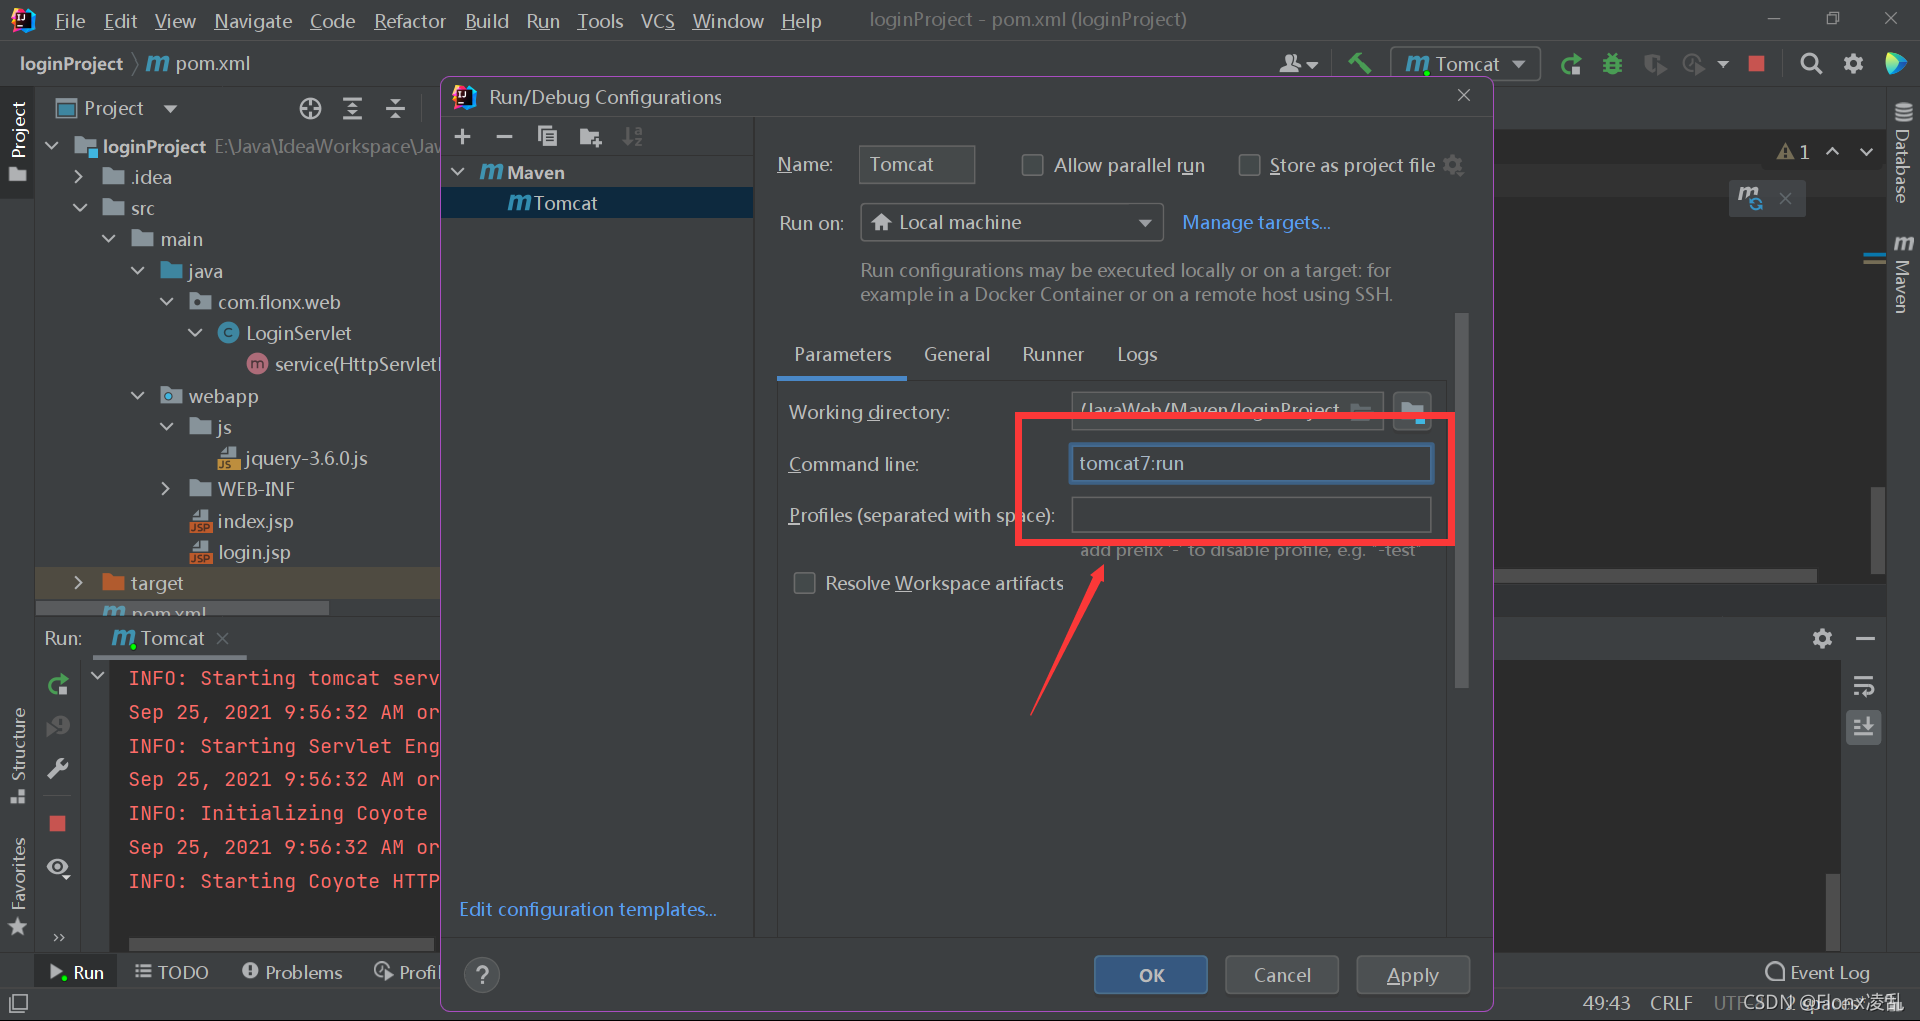Click Run console horizontal scrollbar

pyautogui.click(x=282, y=944)
